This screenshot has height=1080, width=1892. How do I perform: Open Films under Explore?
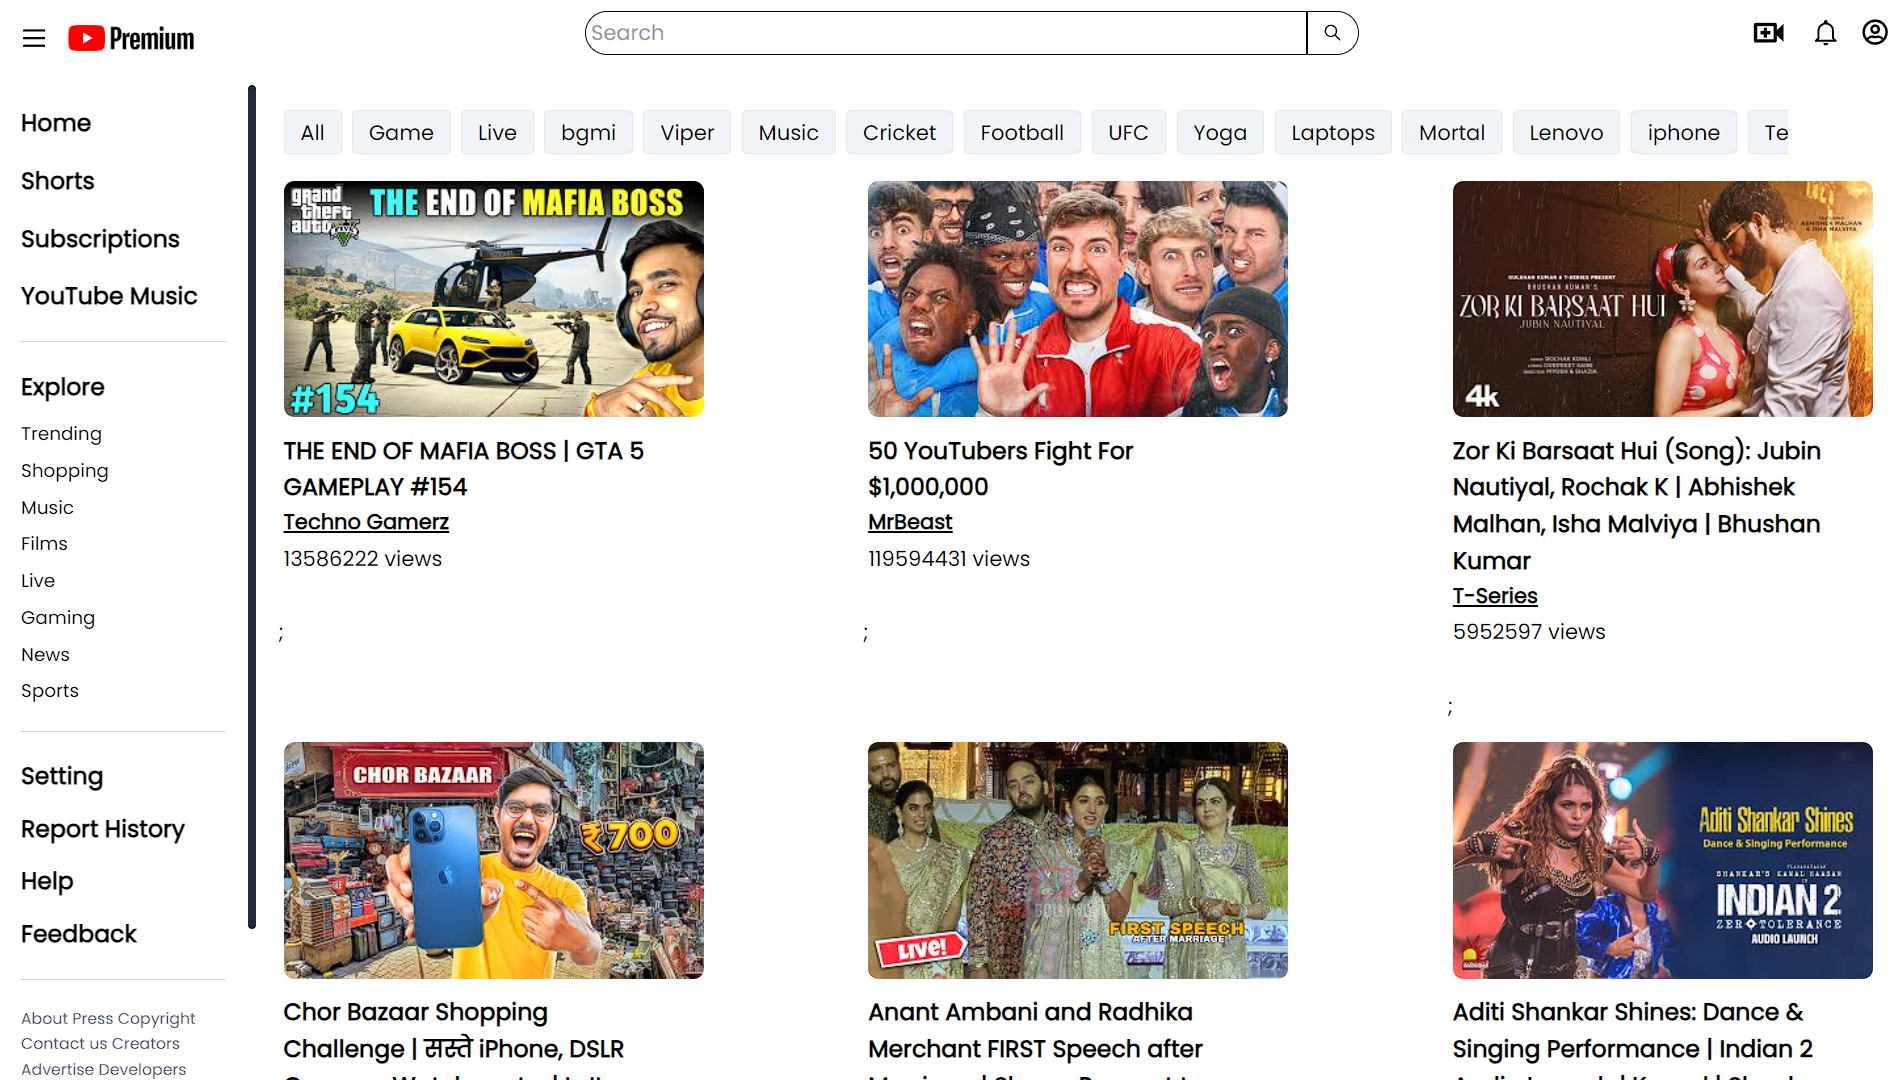click(x=44, y=543)
